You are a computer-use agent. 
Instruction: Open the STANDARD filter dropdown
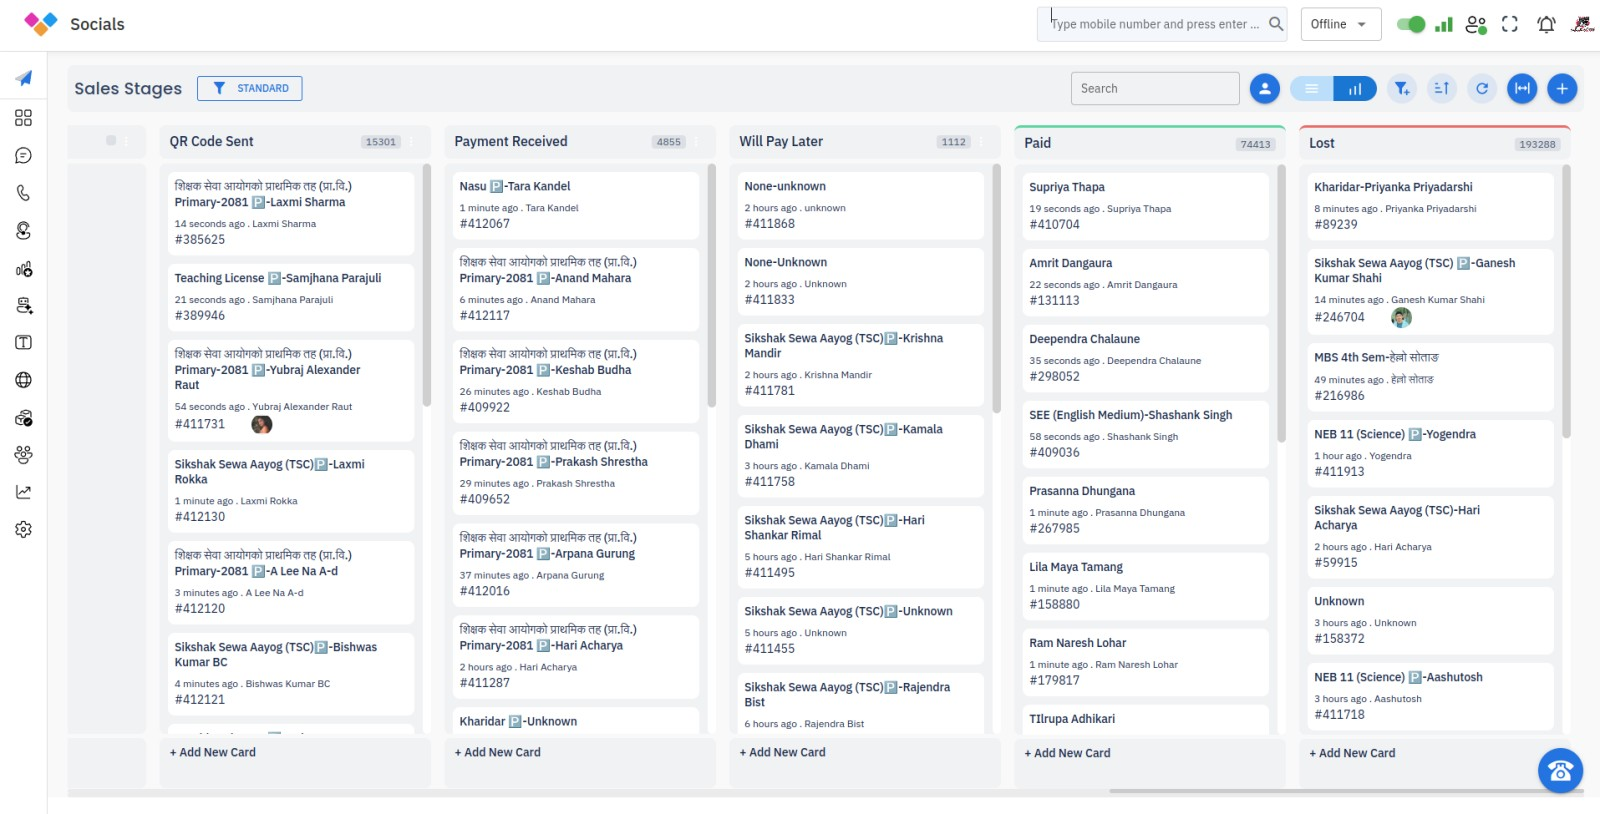pyautogui.click(x=250, y=89)
